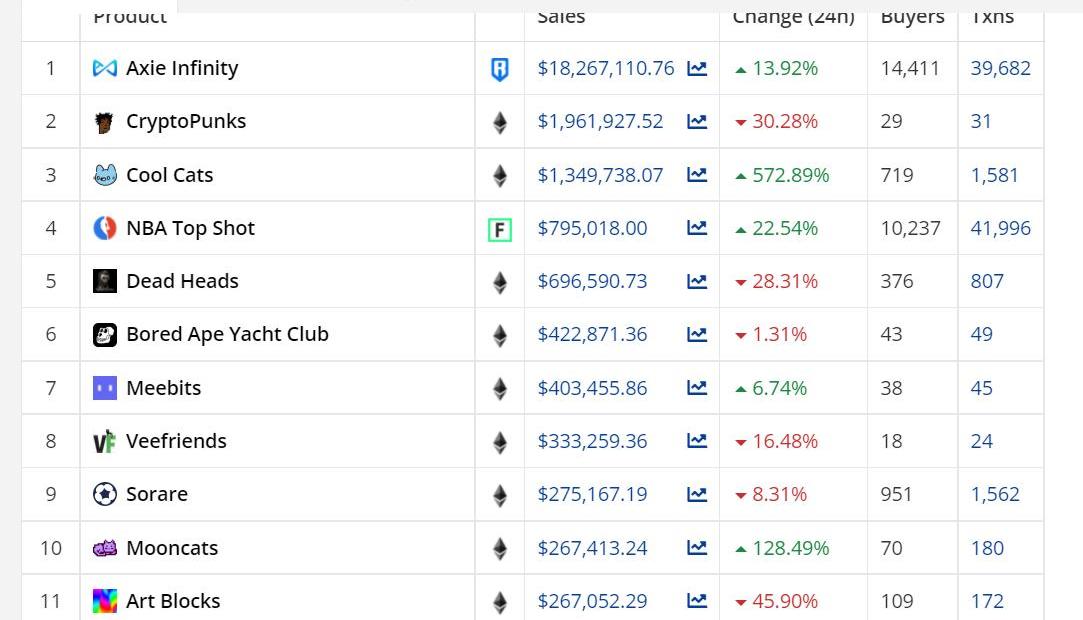Open the Dead Heads product name

click(182, 281)
